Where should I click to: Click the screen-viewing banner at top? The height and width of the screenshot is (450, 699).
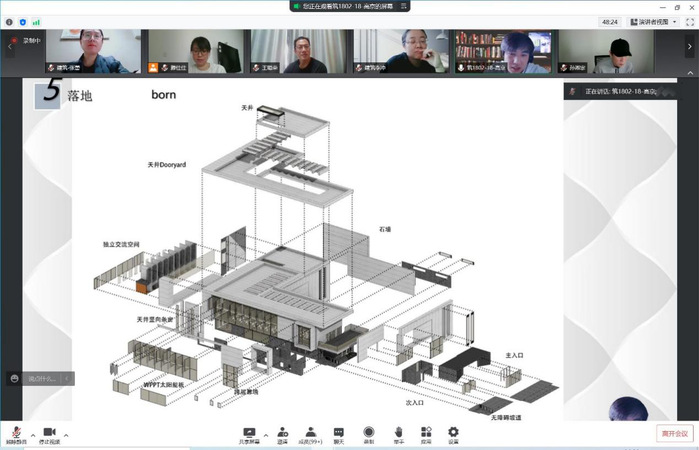[349, 6]
